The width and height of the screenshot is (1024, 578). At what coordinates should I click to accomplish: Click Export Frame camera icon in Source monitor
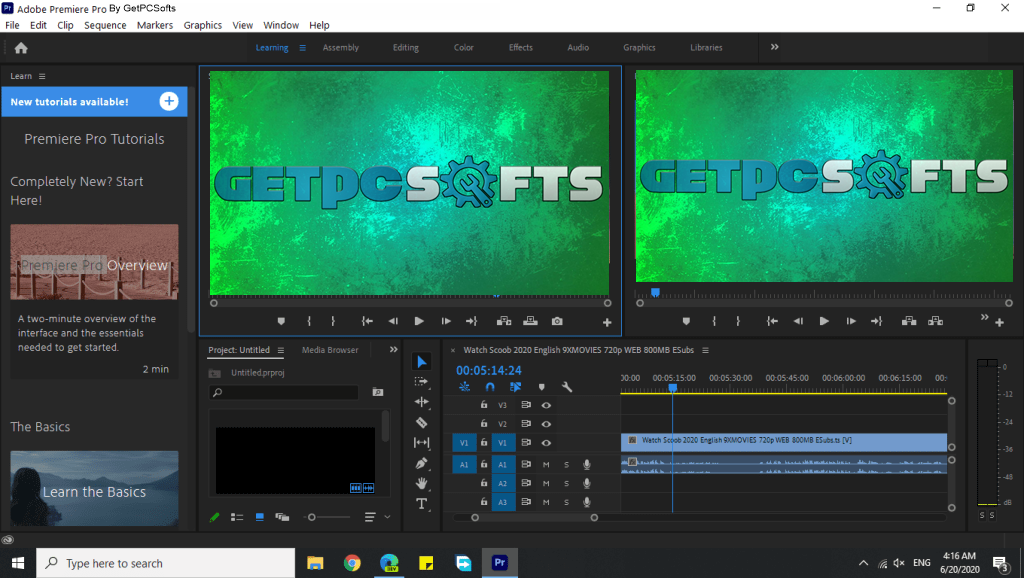pyautogui.click(x=556, y=321)
